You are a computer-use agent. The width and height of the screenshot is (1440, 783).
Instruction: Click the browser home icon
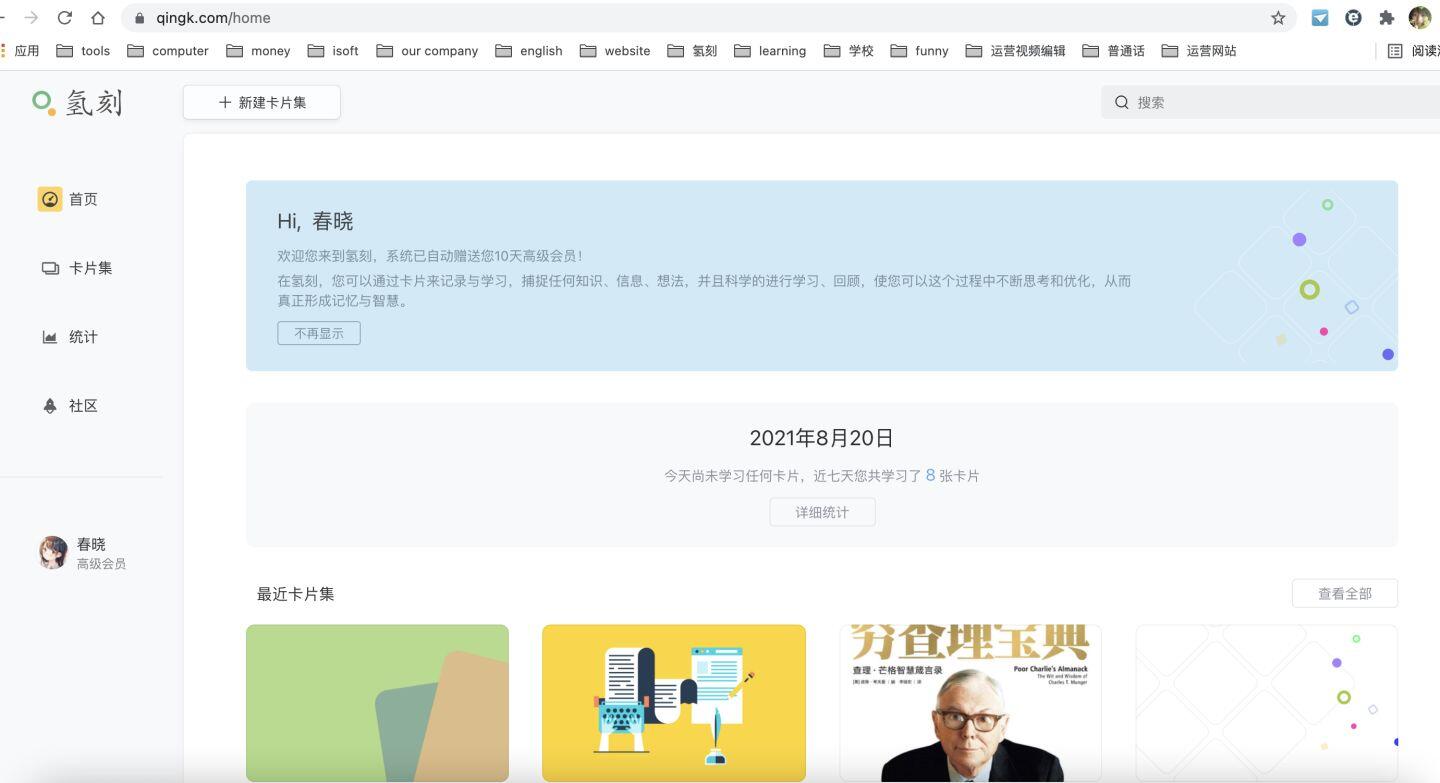tap(98, 18)
